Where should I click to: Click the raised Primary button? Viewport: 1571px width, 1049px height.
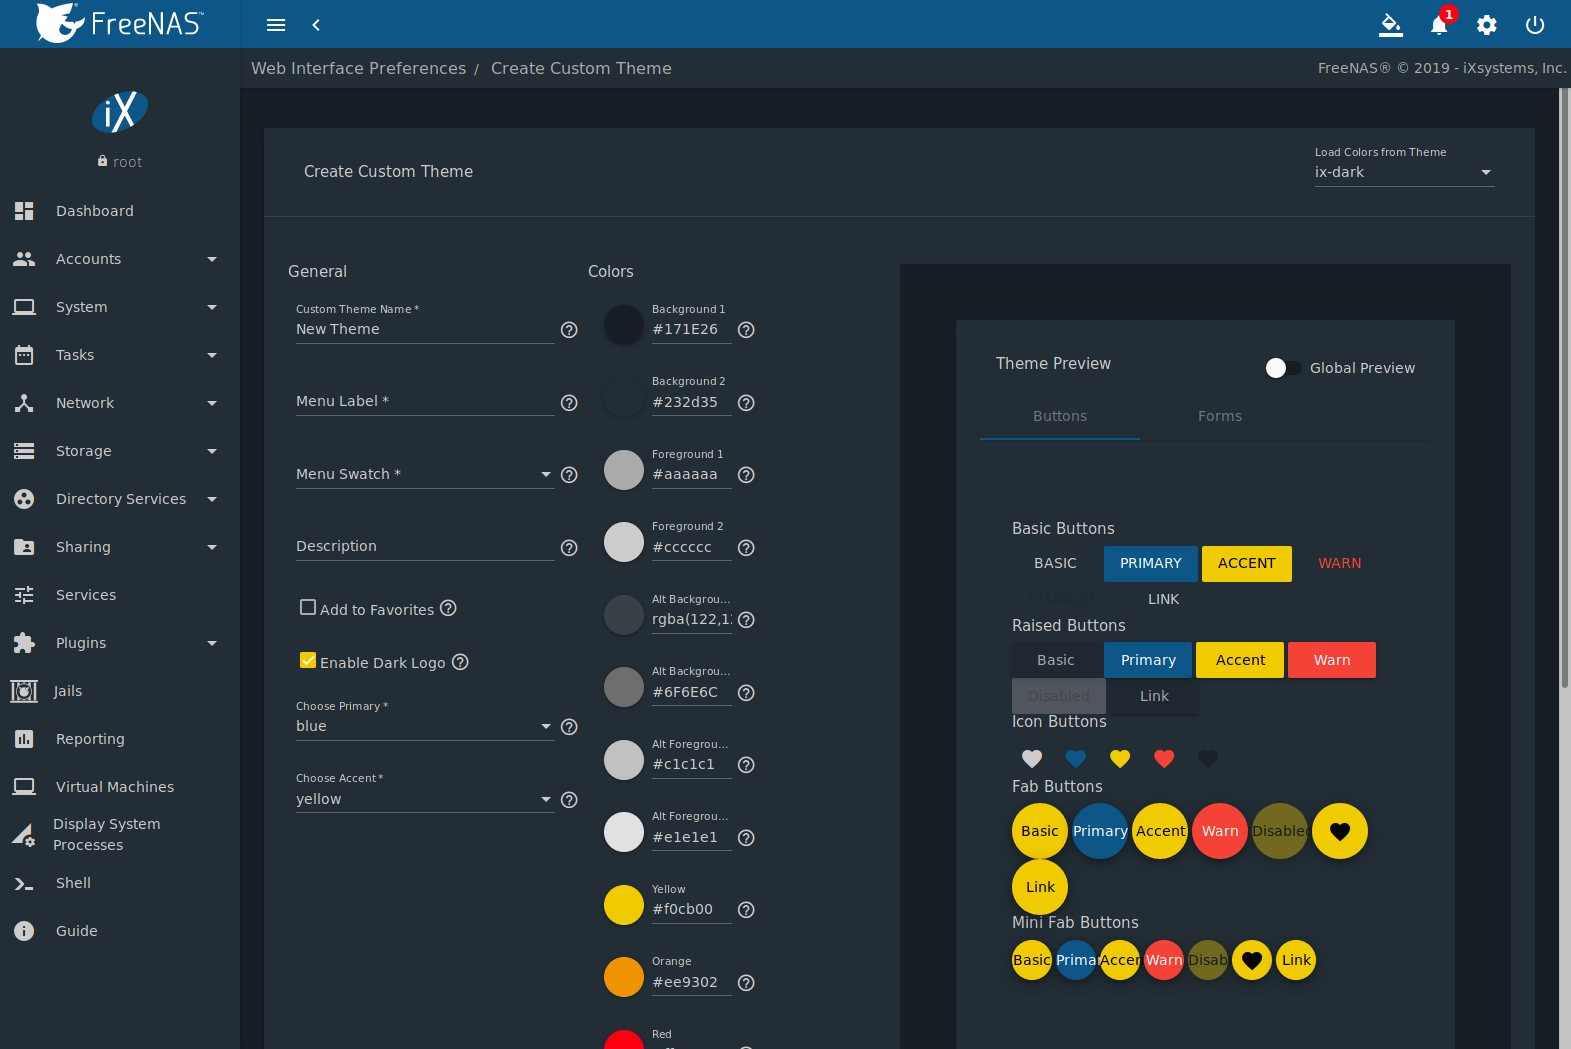(1148, 660)
